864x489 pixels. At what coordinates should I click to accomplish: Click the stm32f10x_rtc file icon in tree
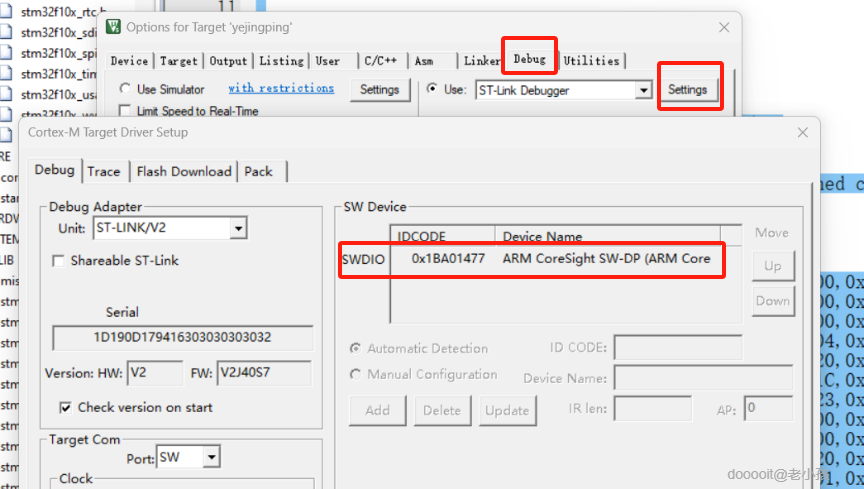(x=6, y=12)
